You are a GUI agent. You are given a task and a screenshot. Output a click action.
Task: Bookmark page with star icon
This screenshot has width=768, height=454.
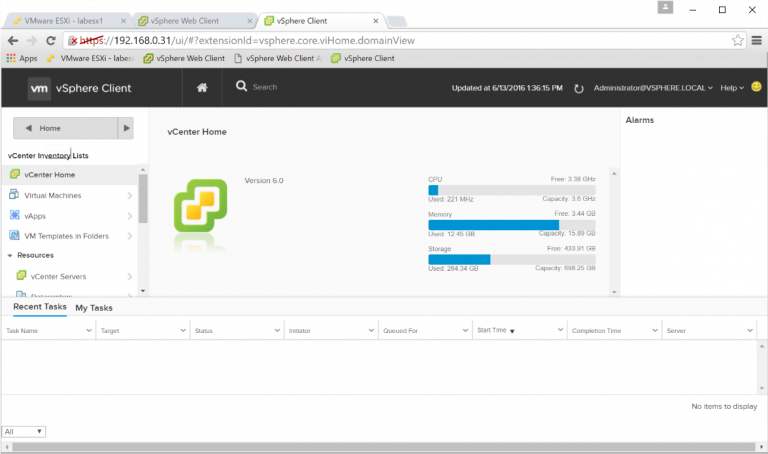click(738, 40)
